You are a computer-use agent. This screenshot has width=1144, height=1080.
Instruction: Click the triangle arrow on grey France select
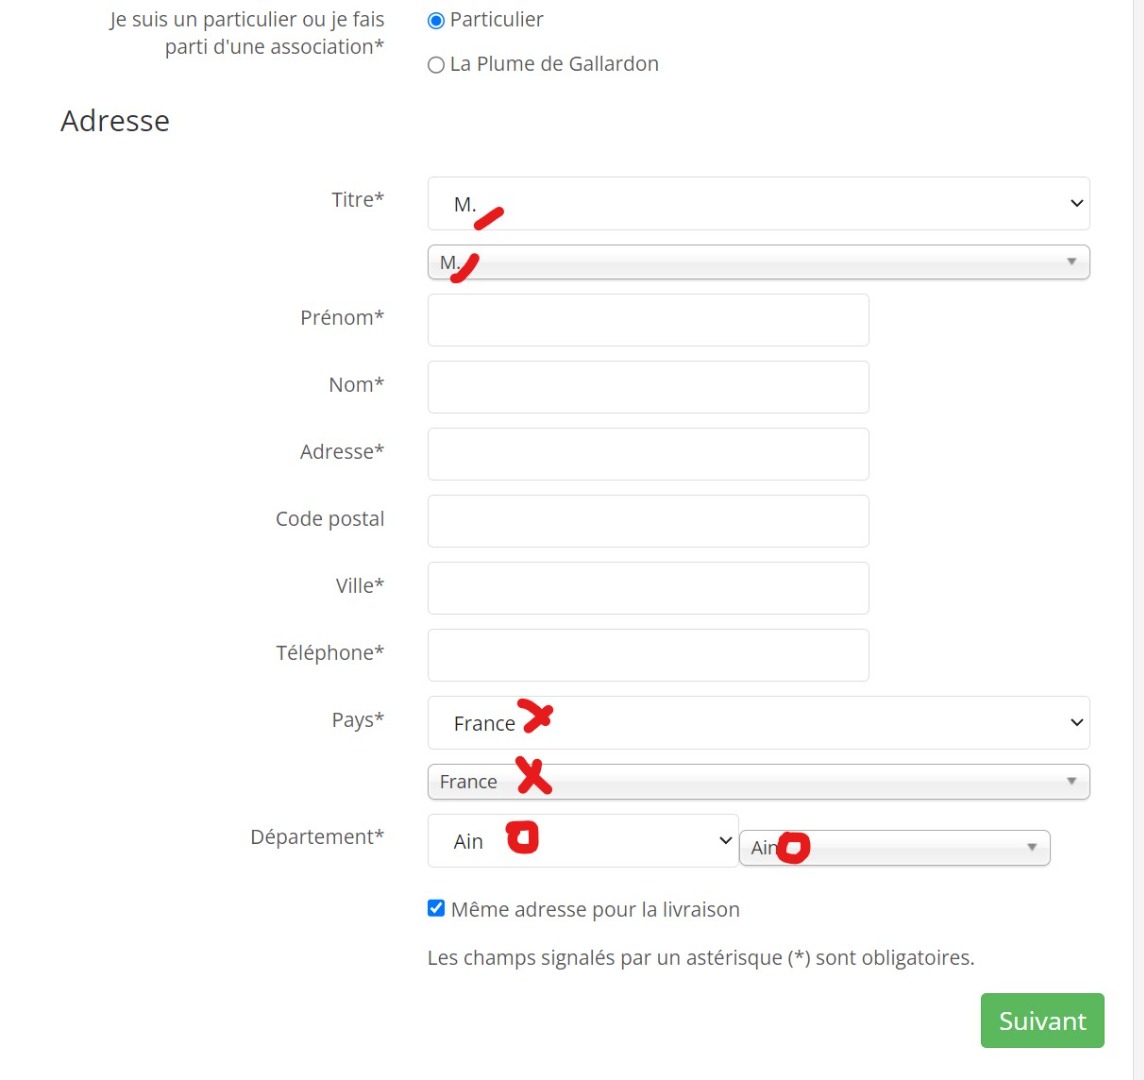point(1071,782)
